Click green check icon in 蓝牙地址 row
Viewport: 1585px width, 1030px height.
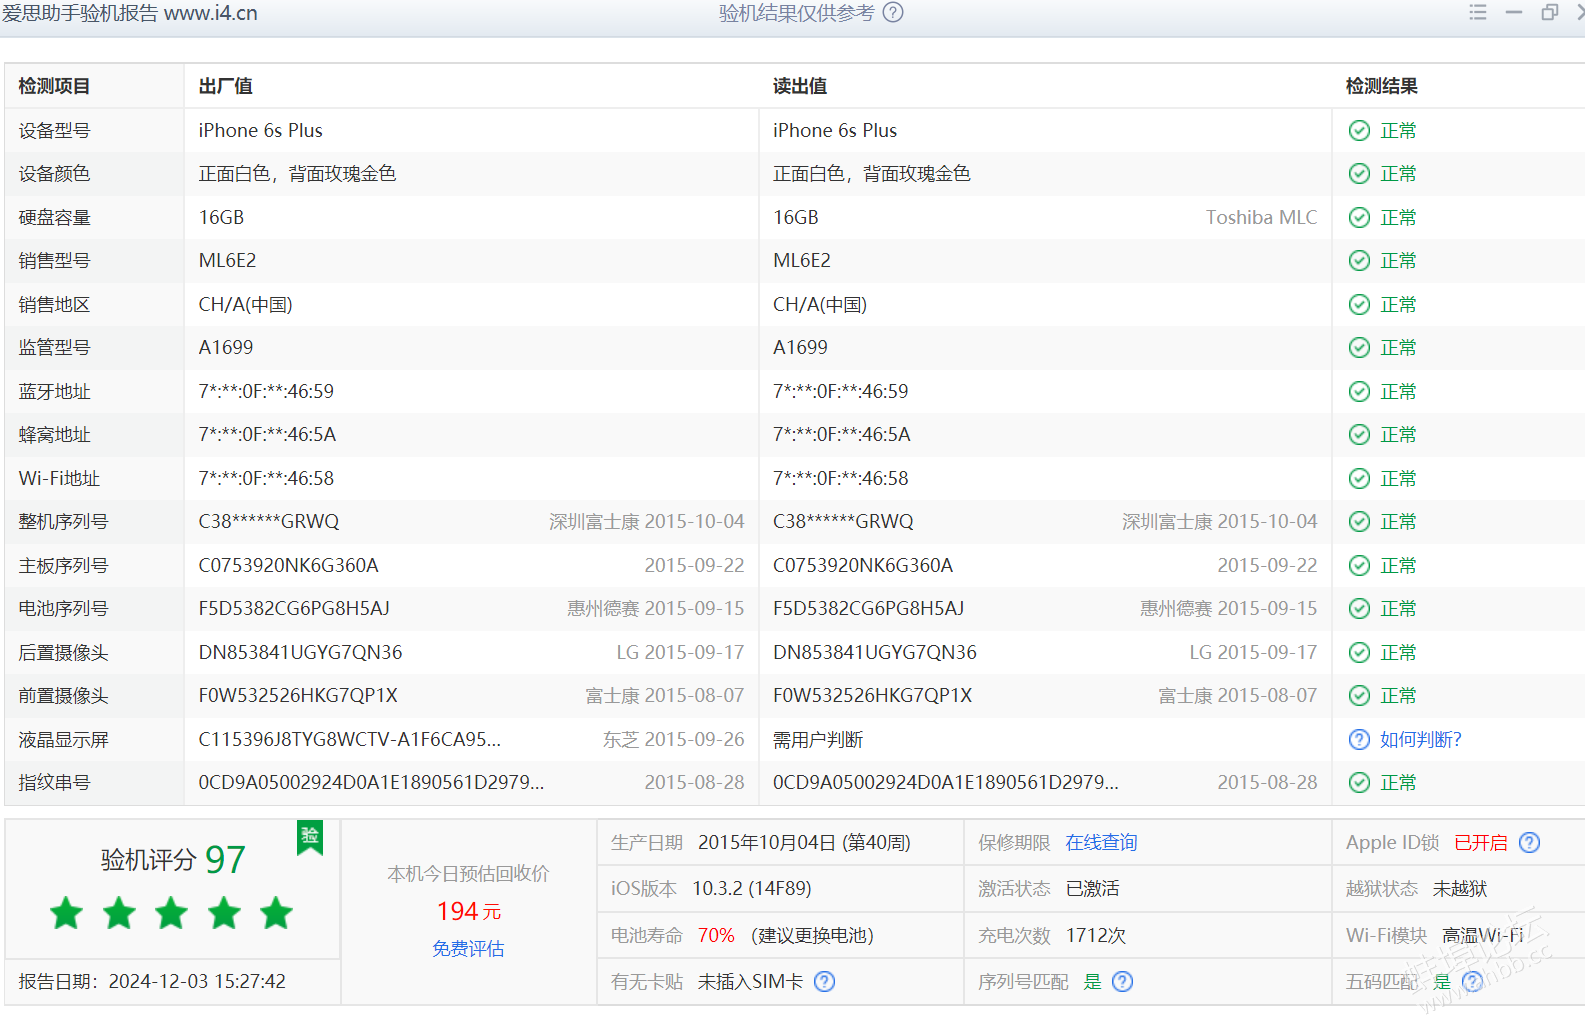(x=1359, y=391)
